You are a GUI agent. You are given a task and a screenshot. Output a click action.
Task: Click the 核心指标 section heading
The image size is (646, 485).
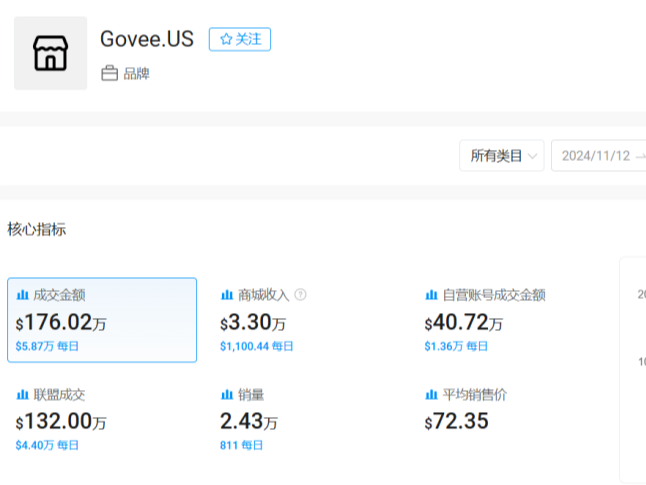(37, 229)
